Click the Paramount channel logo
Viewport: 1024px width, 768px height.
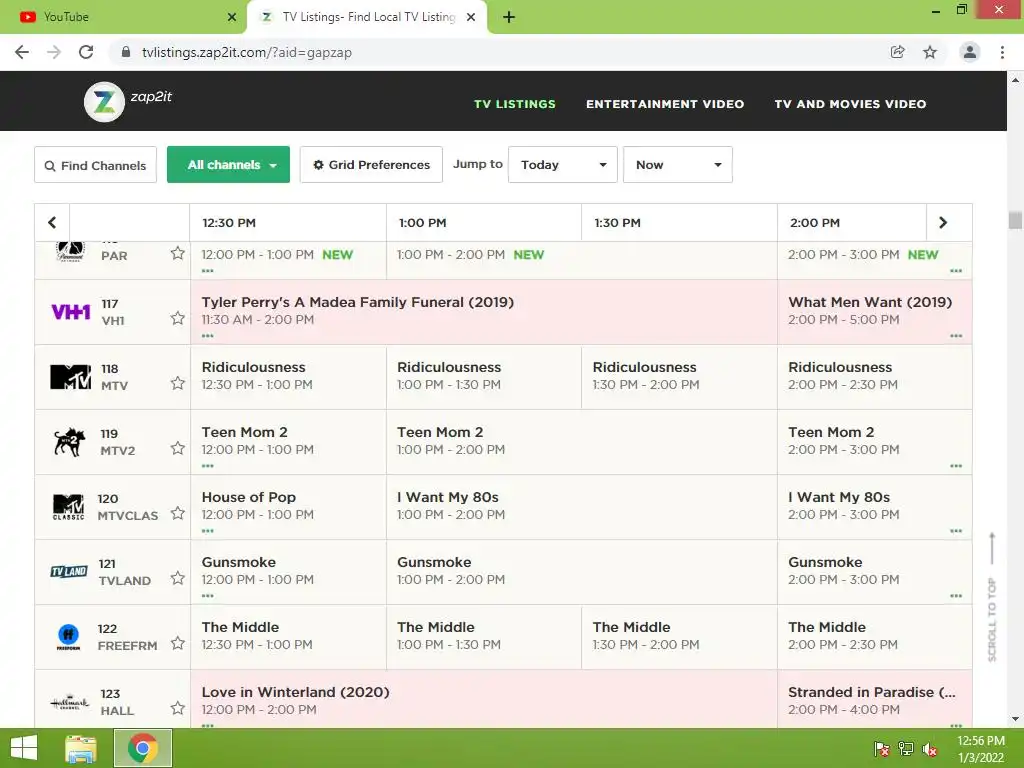click(x=71, y=251)
